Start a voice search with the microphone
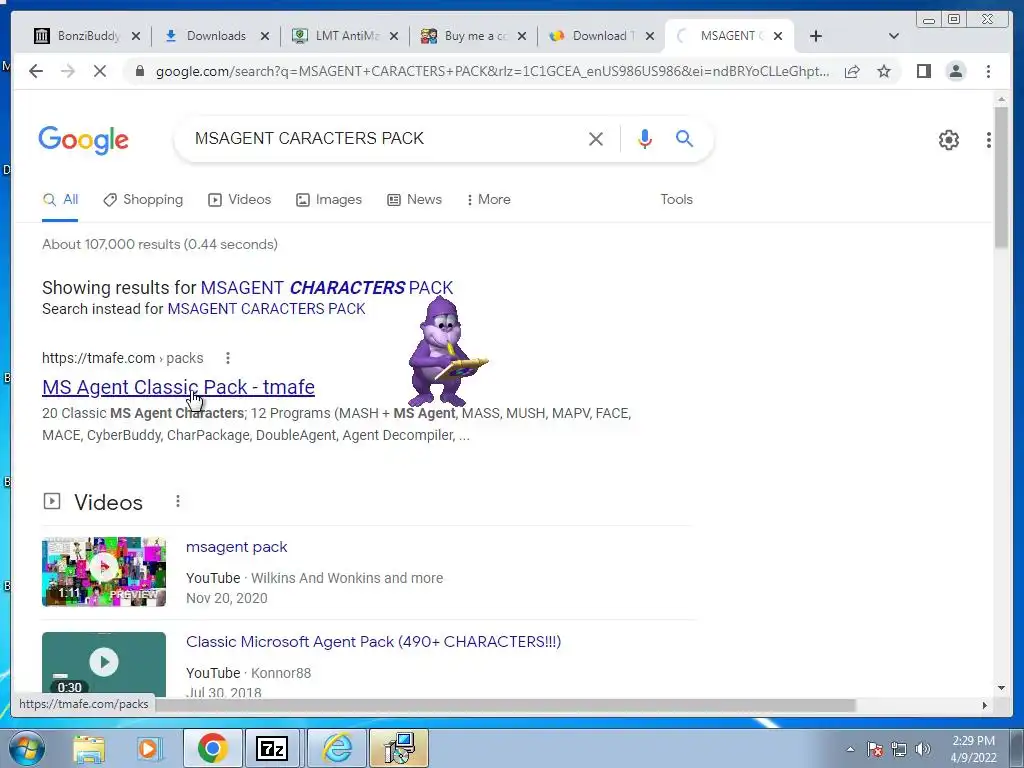 pos(645,138)
